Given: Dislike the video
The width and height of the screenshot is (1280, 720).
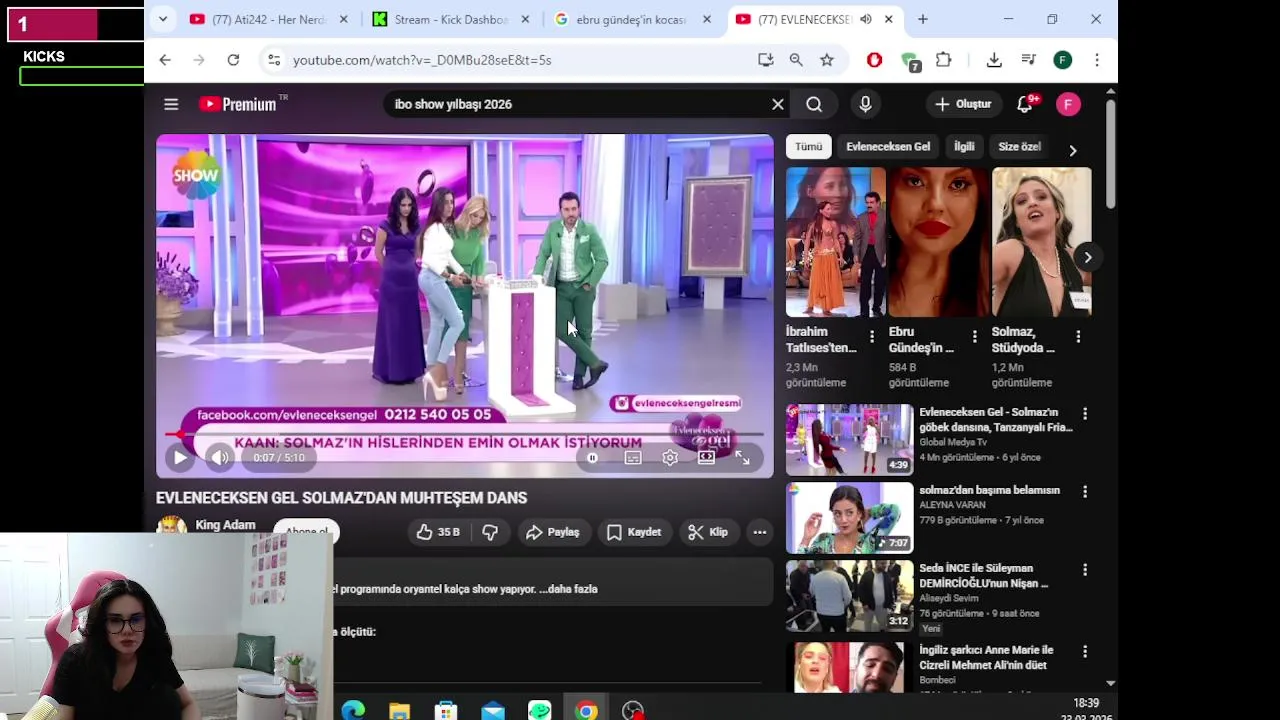Looking at the screenshot, I should pyautogui.click(x=490, y=532).
